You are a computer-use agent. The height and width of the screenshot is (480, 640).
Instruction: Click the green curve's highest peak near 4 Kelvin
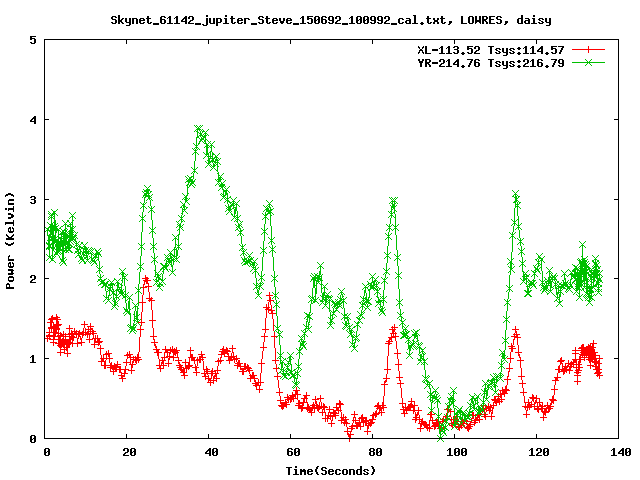point(199,129)
